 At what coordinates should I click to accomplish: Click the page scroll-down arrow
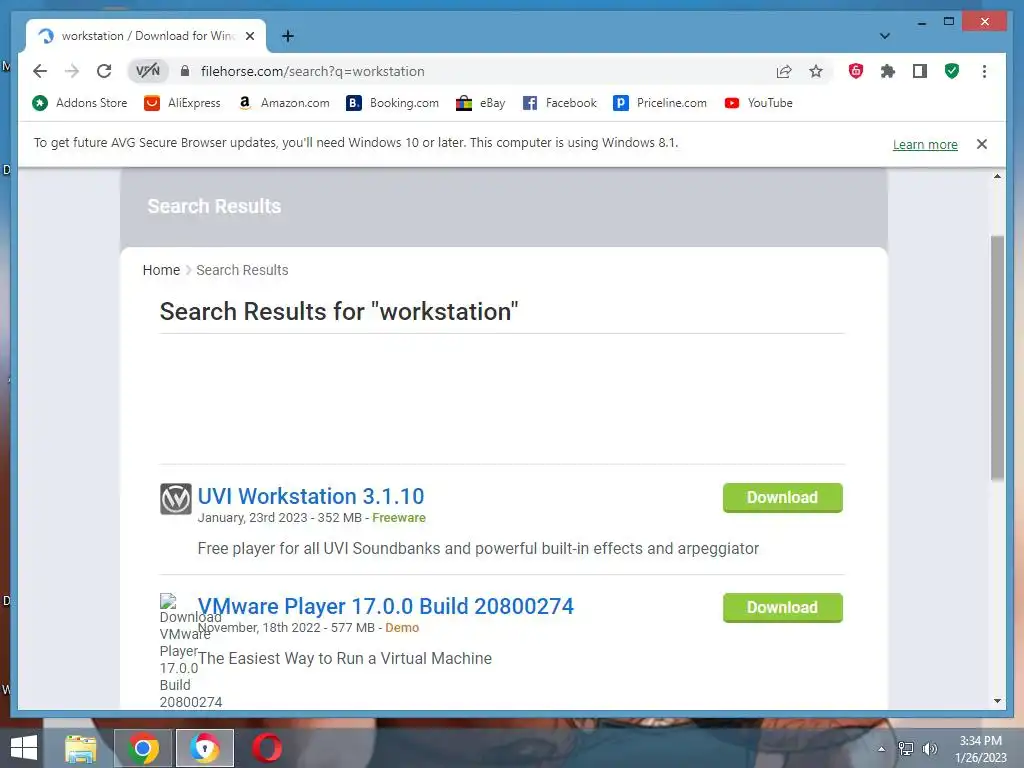click(x=997, y=701)
